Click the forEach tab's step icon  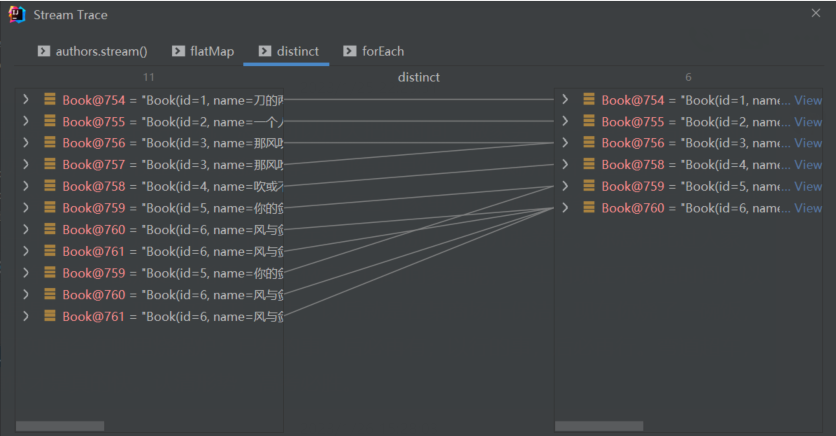click(350, 51)
